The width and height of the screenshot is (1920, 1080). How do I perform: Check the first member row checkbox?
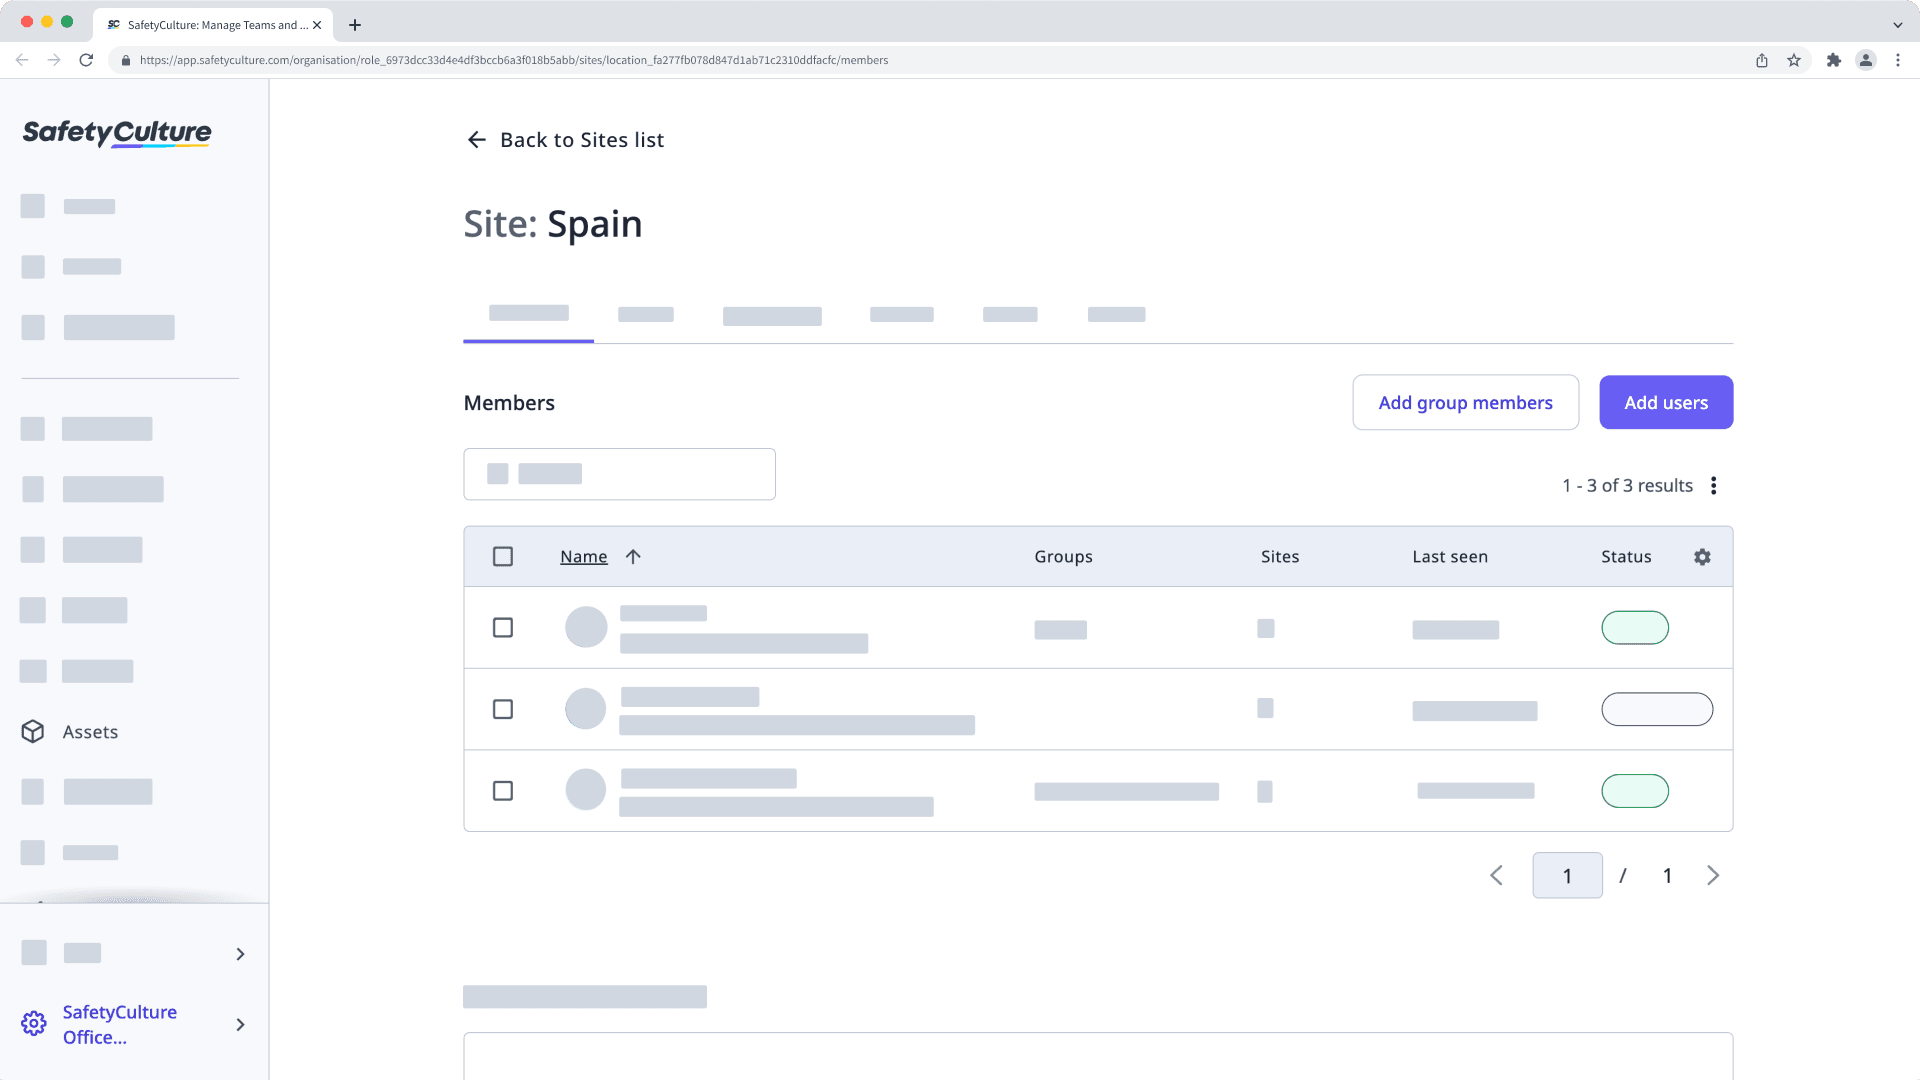(x=503, y=627)
